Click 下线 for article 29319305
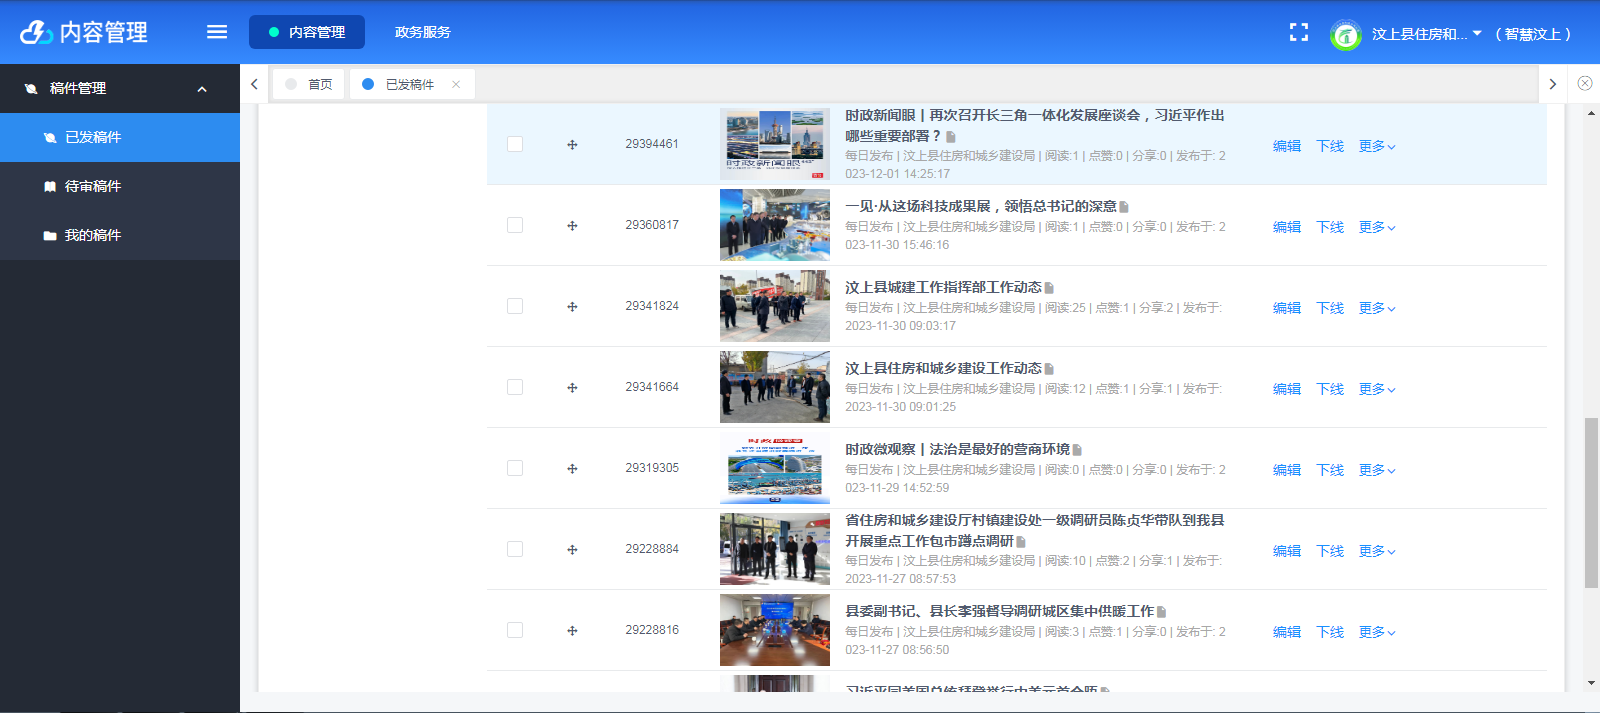Viewport: 1600px width, 713px height. pyautogui.click(x=1330, y=470)
